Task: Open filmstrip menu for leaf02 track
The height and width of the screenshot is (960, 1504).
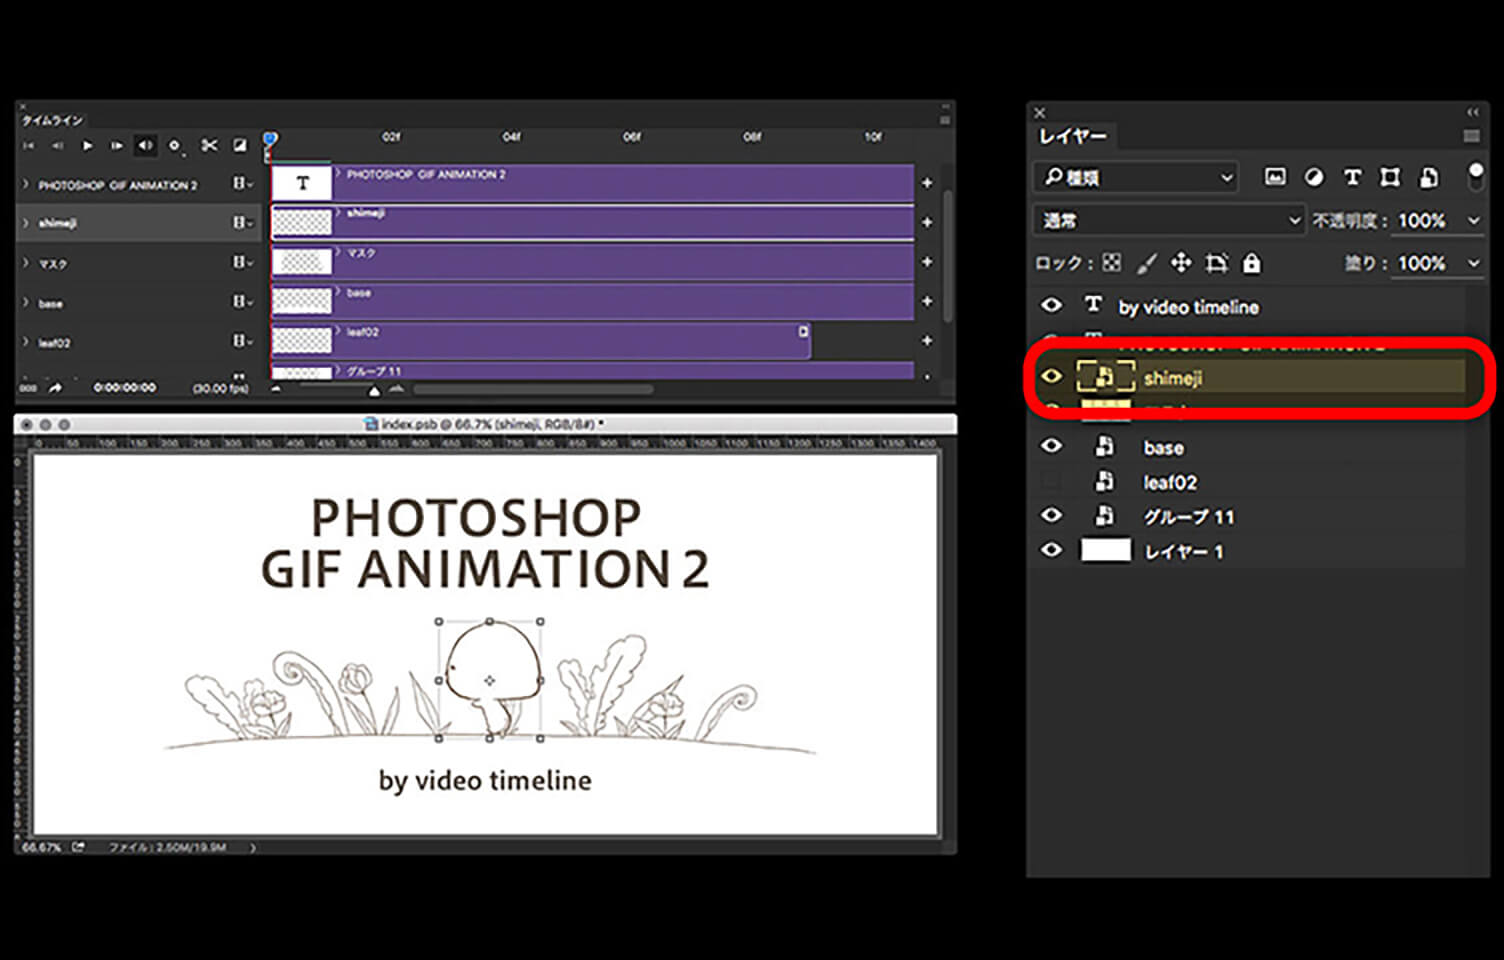Action: point(242,341)
